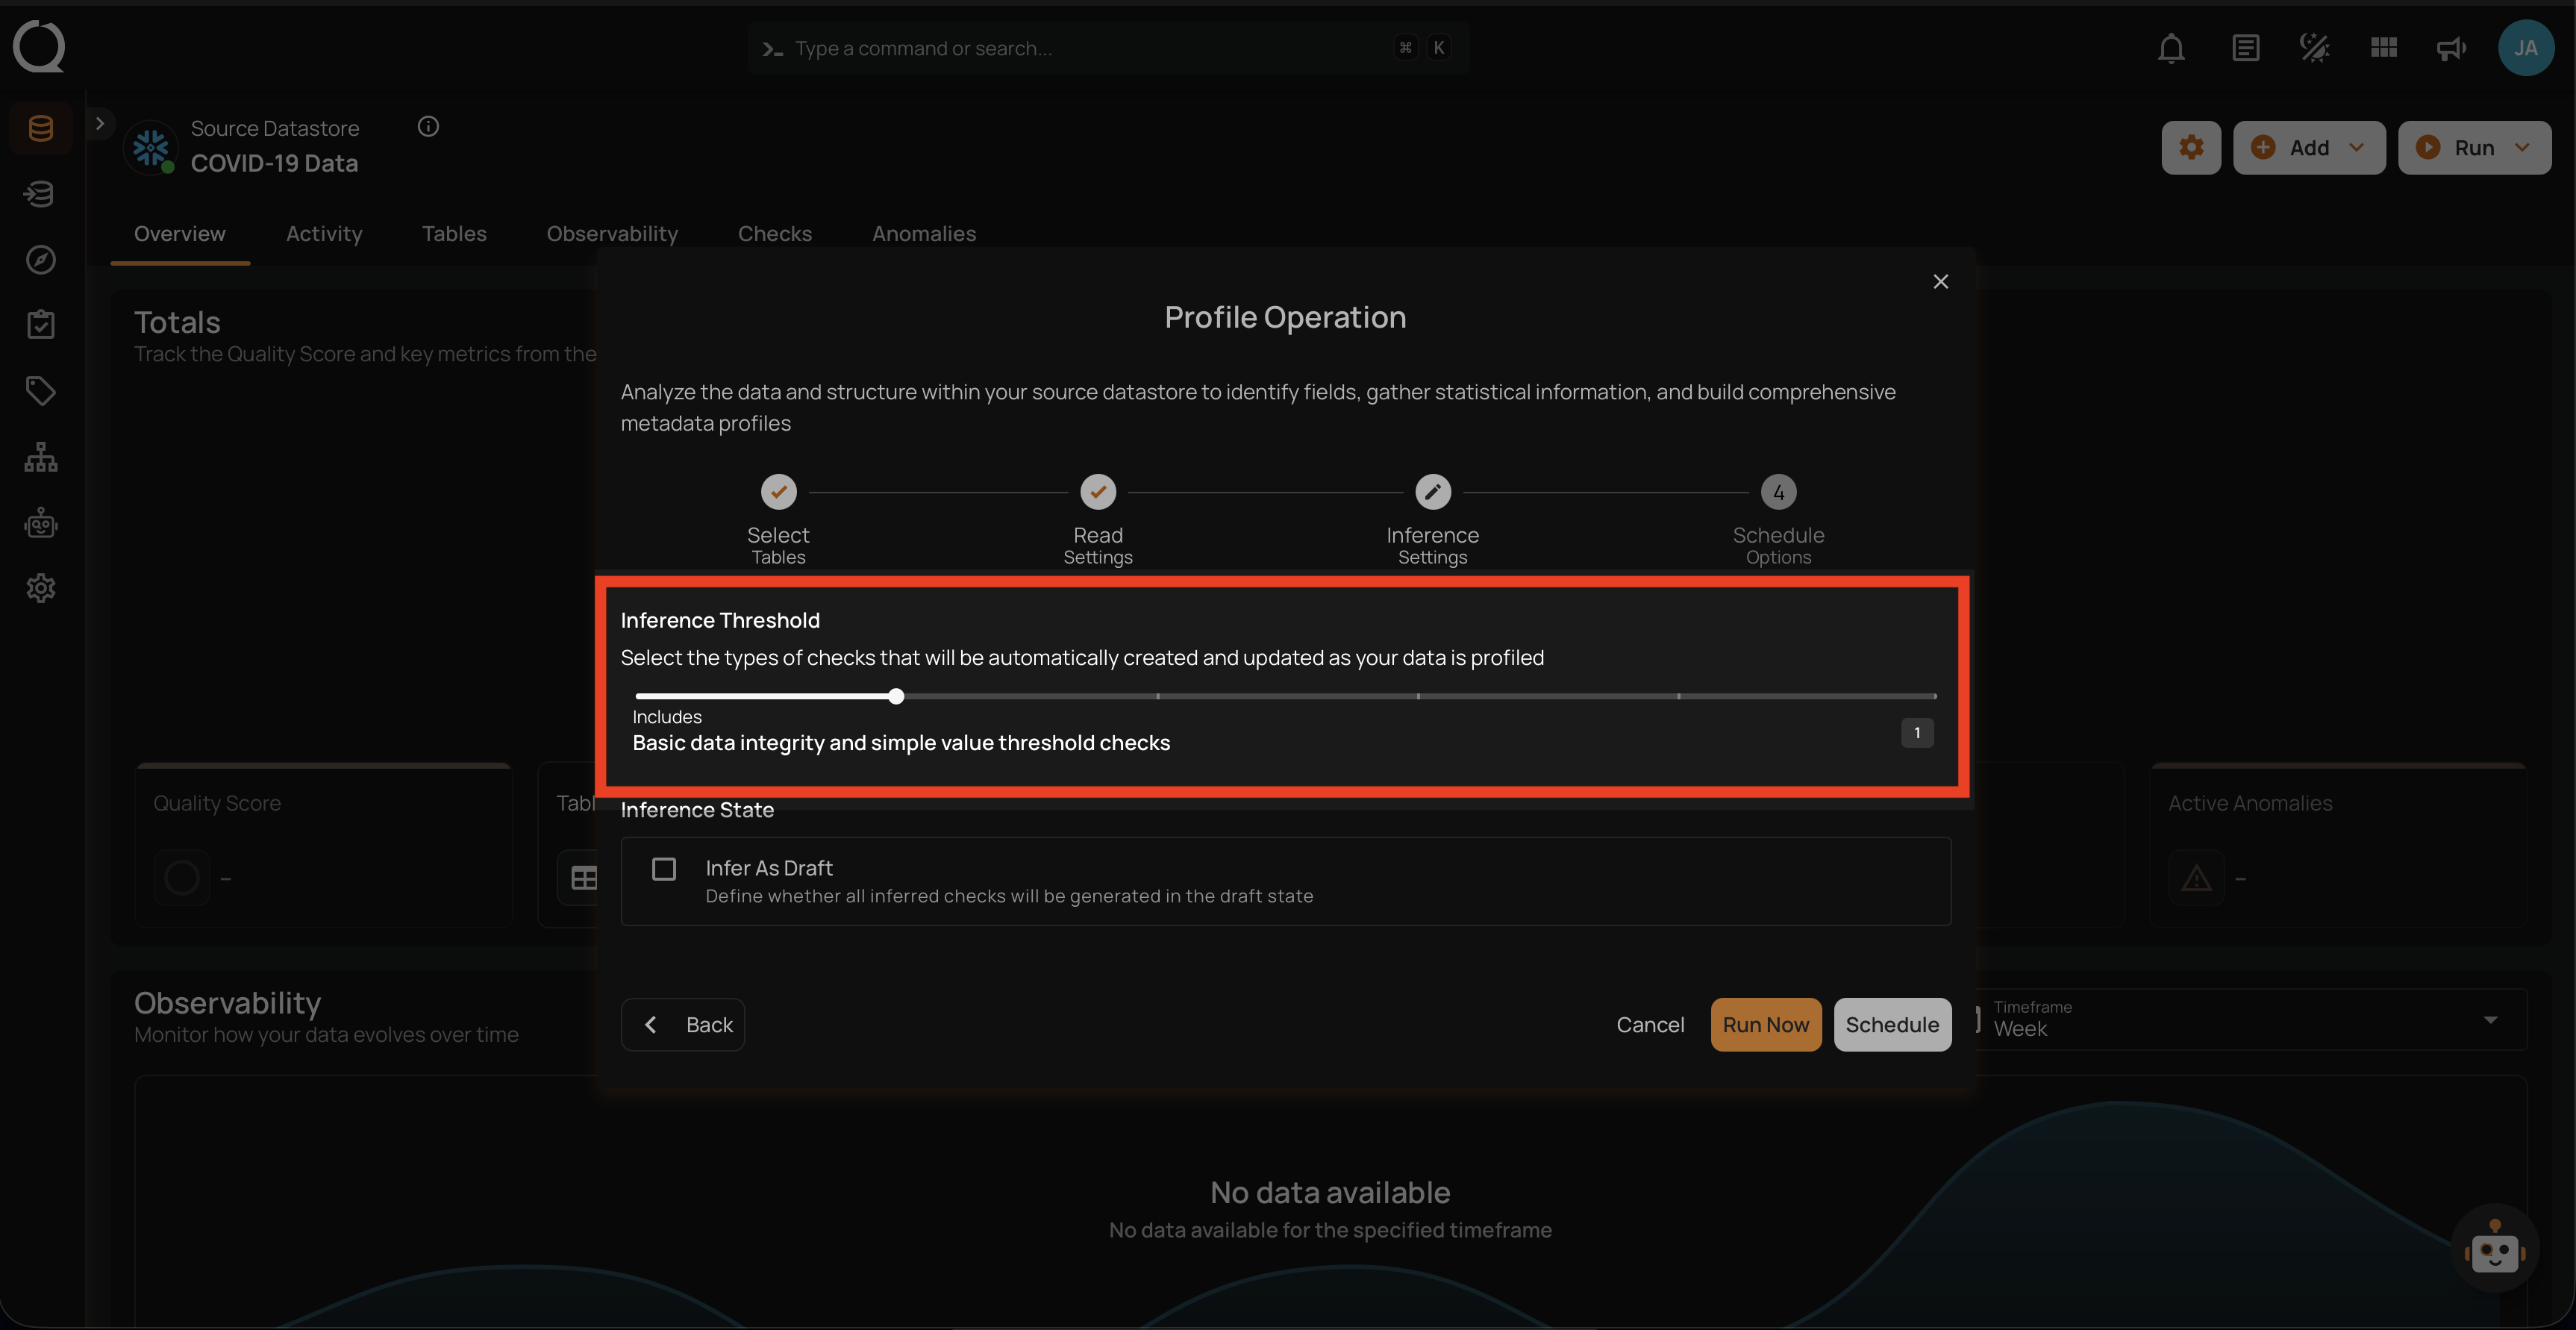Select the Tags icon in the left sidebar
This screenshot has height=1330, width=2576.
(x=40, y=390)
